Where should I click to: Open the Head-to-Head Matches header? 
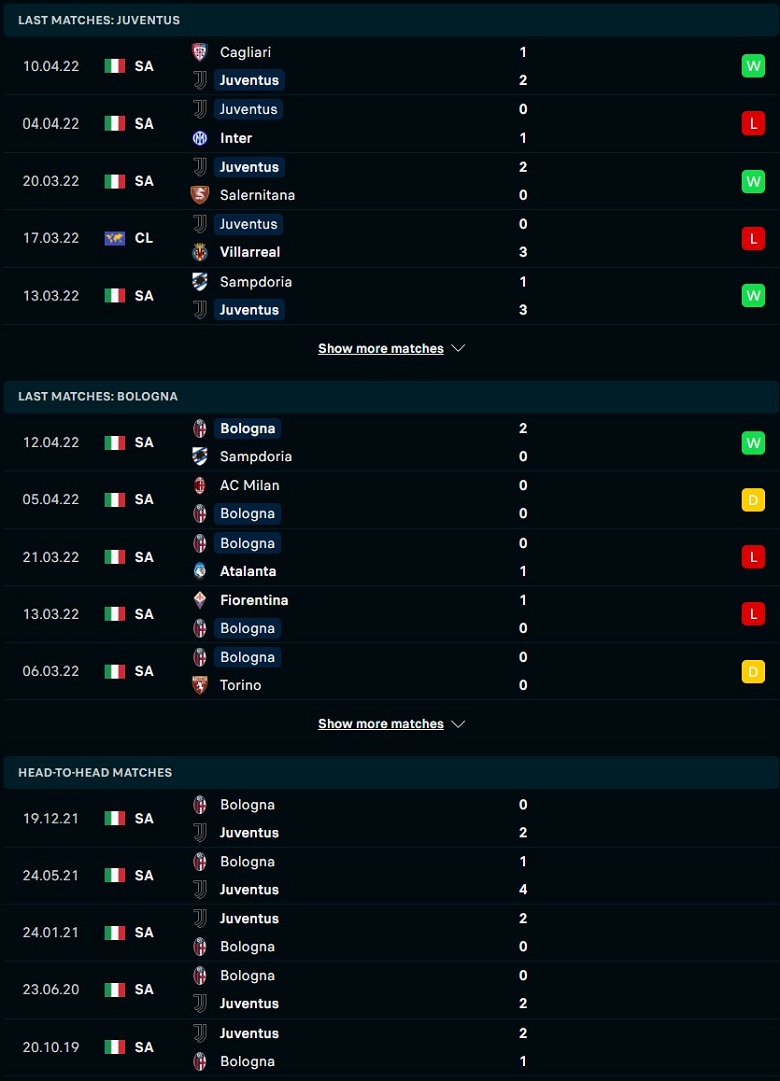pyautogui.click(x=391, y=772)
